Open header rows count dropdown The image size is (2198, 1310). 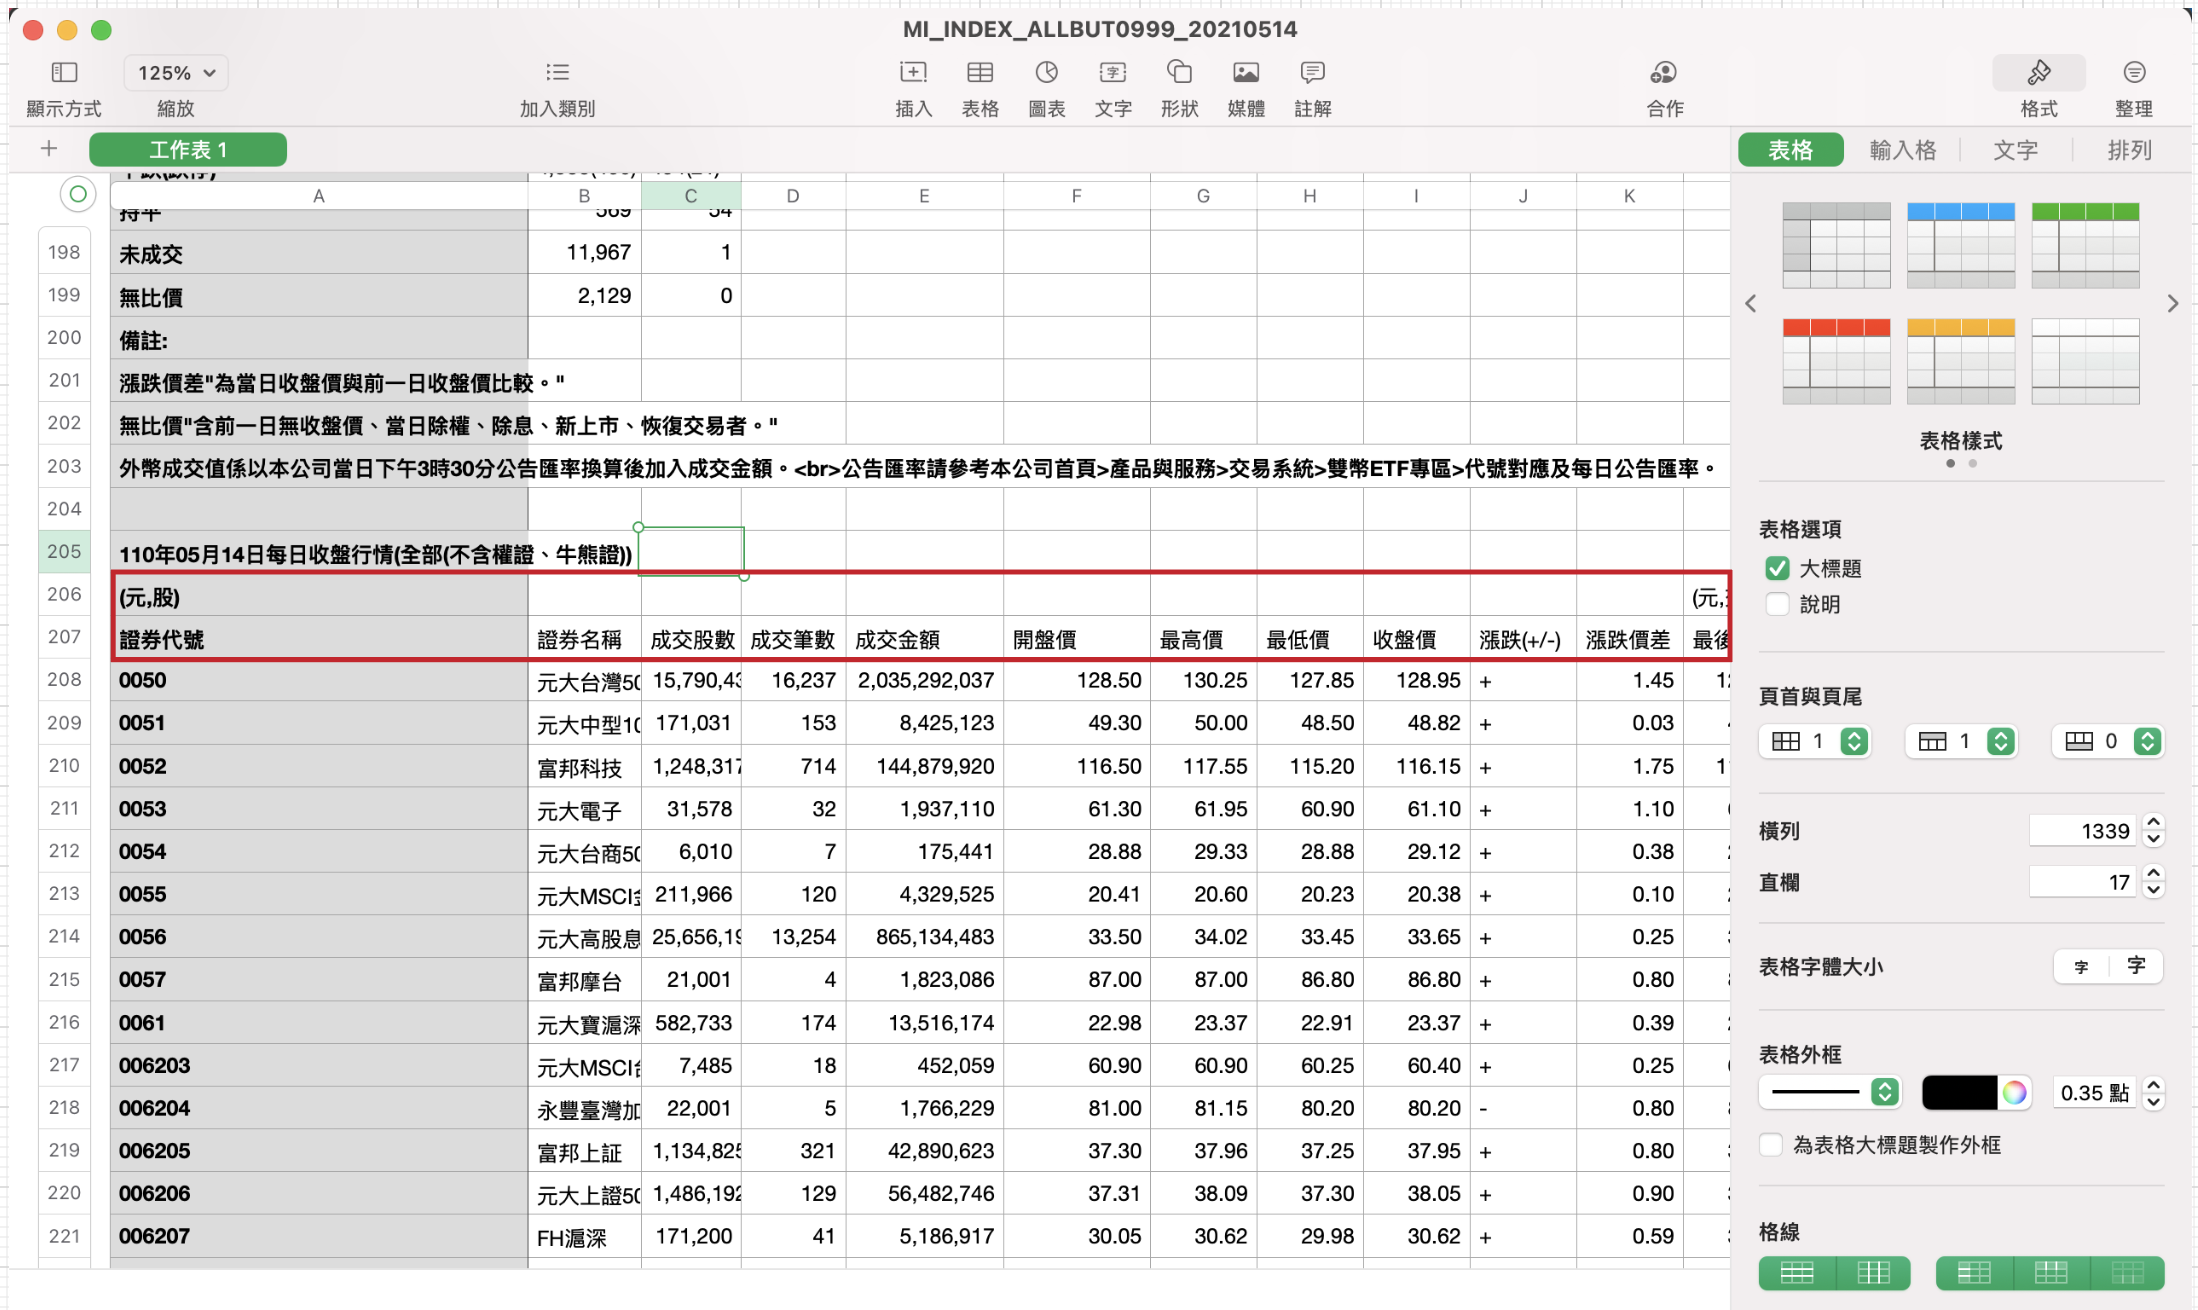pyautogui.click(x=1961, y=741)
